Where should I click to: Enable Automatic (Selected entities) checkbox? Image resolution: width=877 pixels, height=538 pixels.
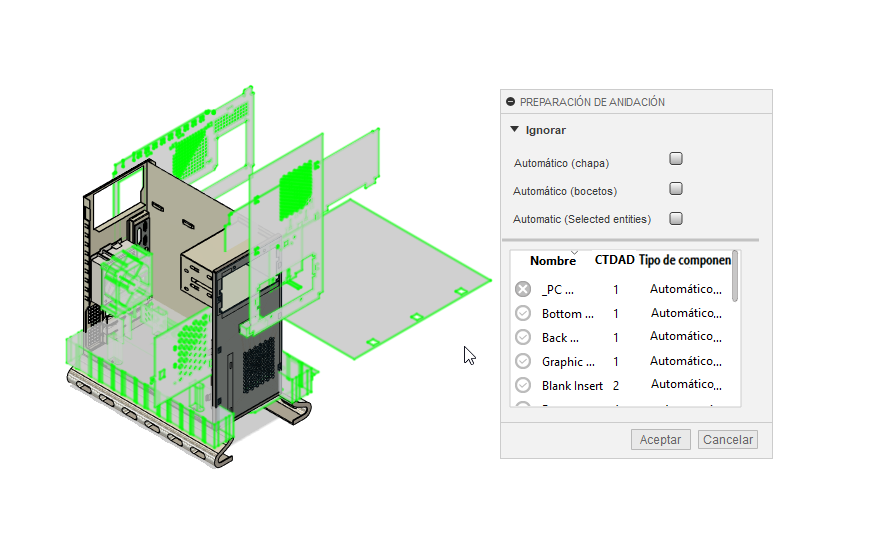click(676, 219)
